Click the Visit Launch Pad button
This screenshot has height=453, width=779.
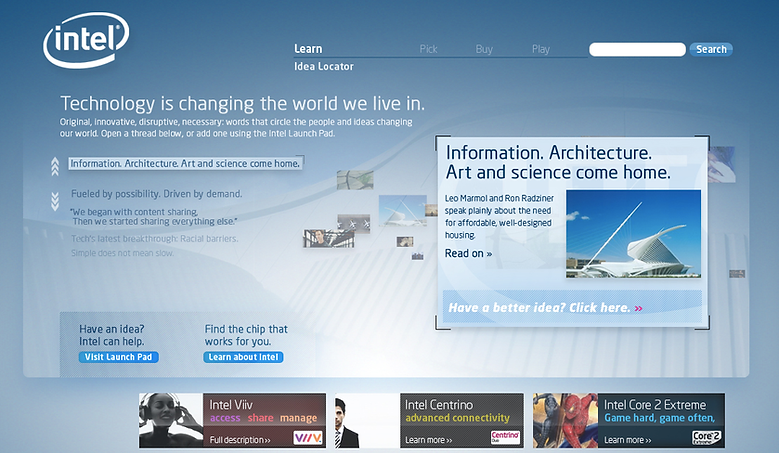(x=118, y=357)
